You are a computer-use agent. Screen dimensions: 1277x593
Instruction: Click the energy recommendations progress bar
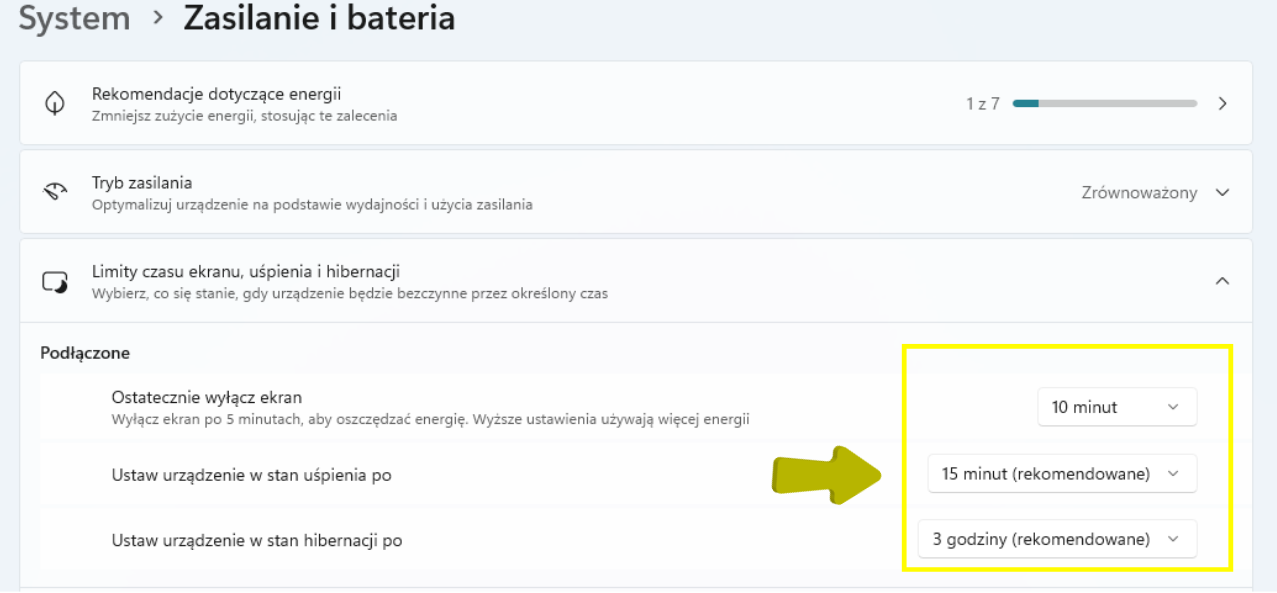(x=1104, y=103)
